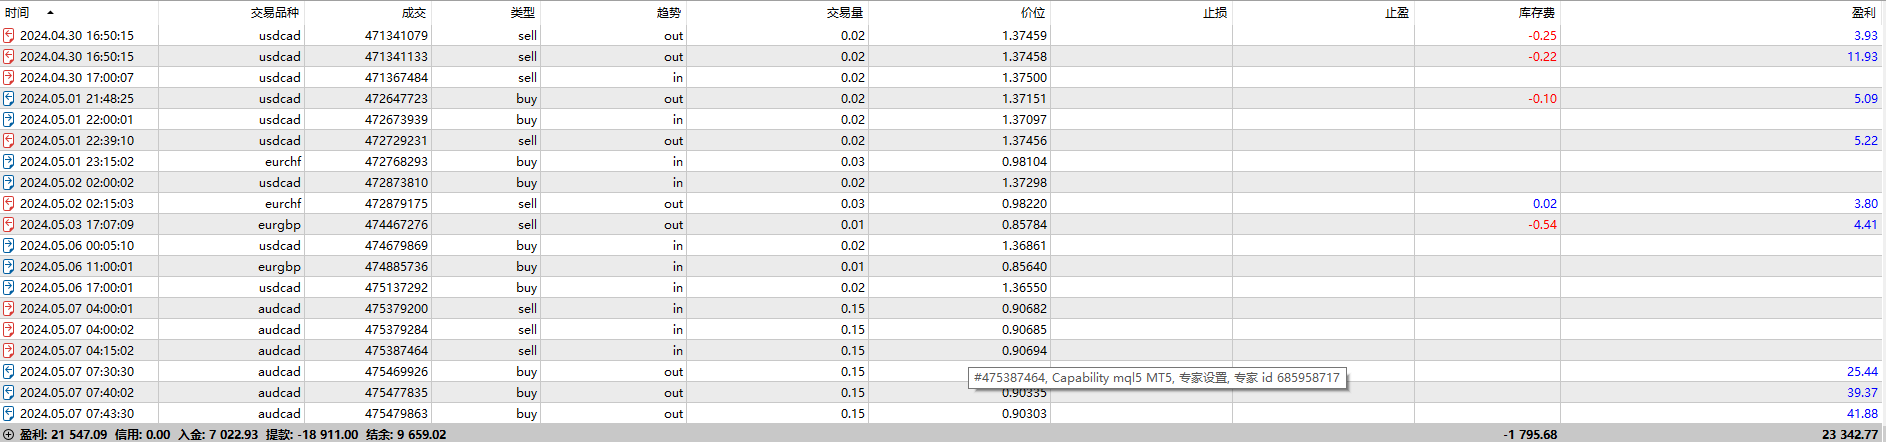This screenshot has height=442, width=1886.
Task: Select deal number 475469926
Action: 396,371
